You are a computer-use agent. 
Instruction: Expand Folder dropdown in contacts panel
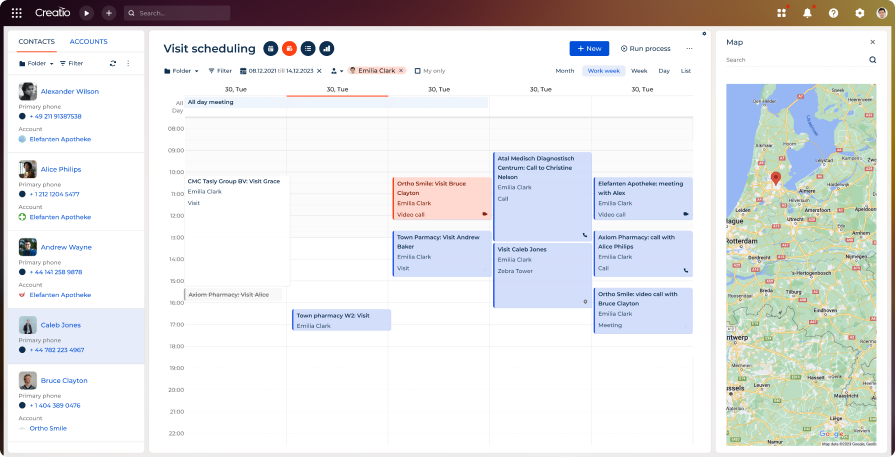tap(36, 63)
